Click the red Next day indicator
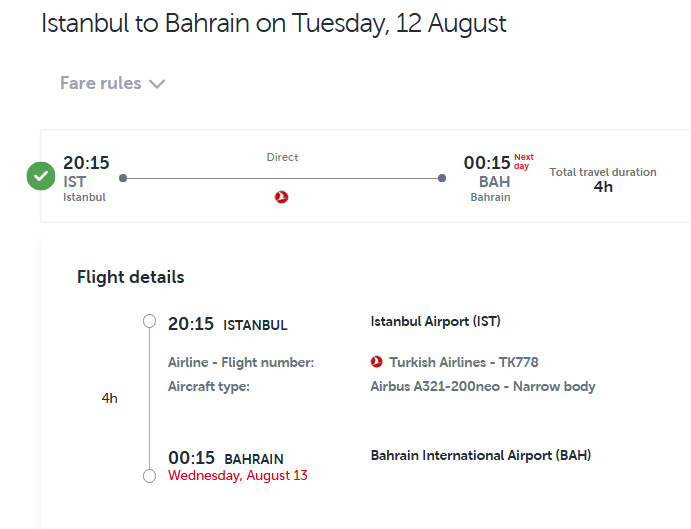This screenshot has height=529, width=691. point(523,162)
